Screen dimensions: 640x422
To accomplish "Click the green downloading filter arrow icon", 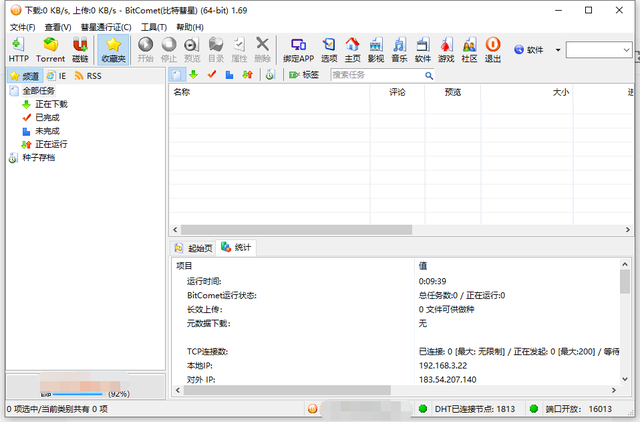I will coord(193,75).
